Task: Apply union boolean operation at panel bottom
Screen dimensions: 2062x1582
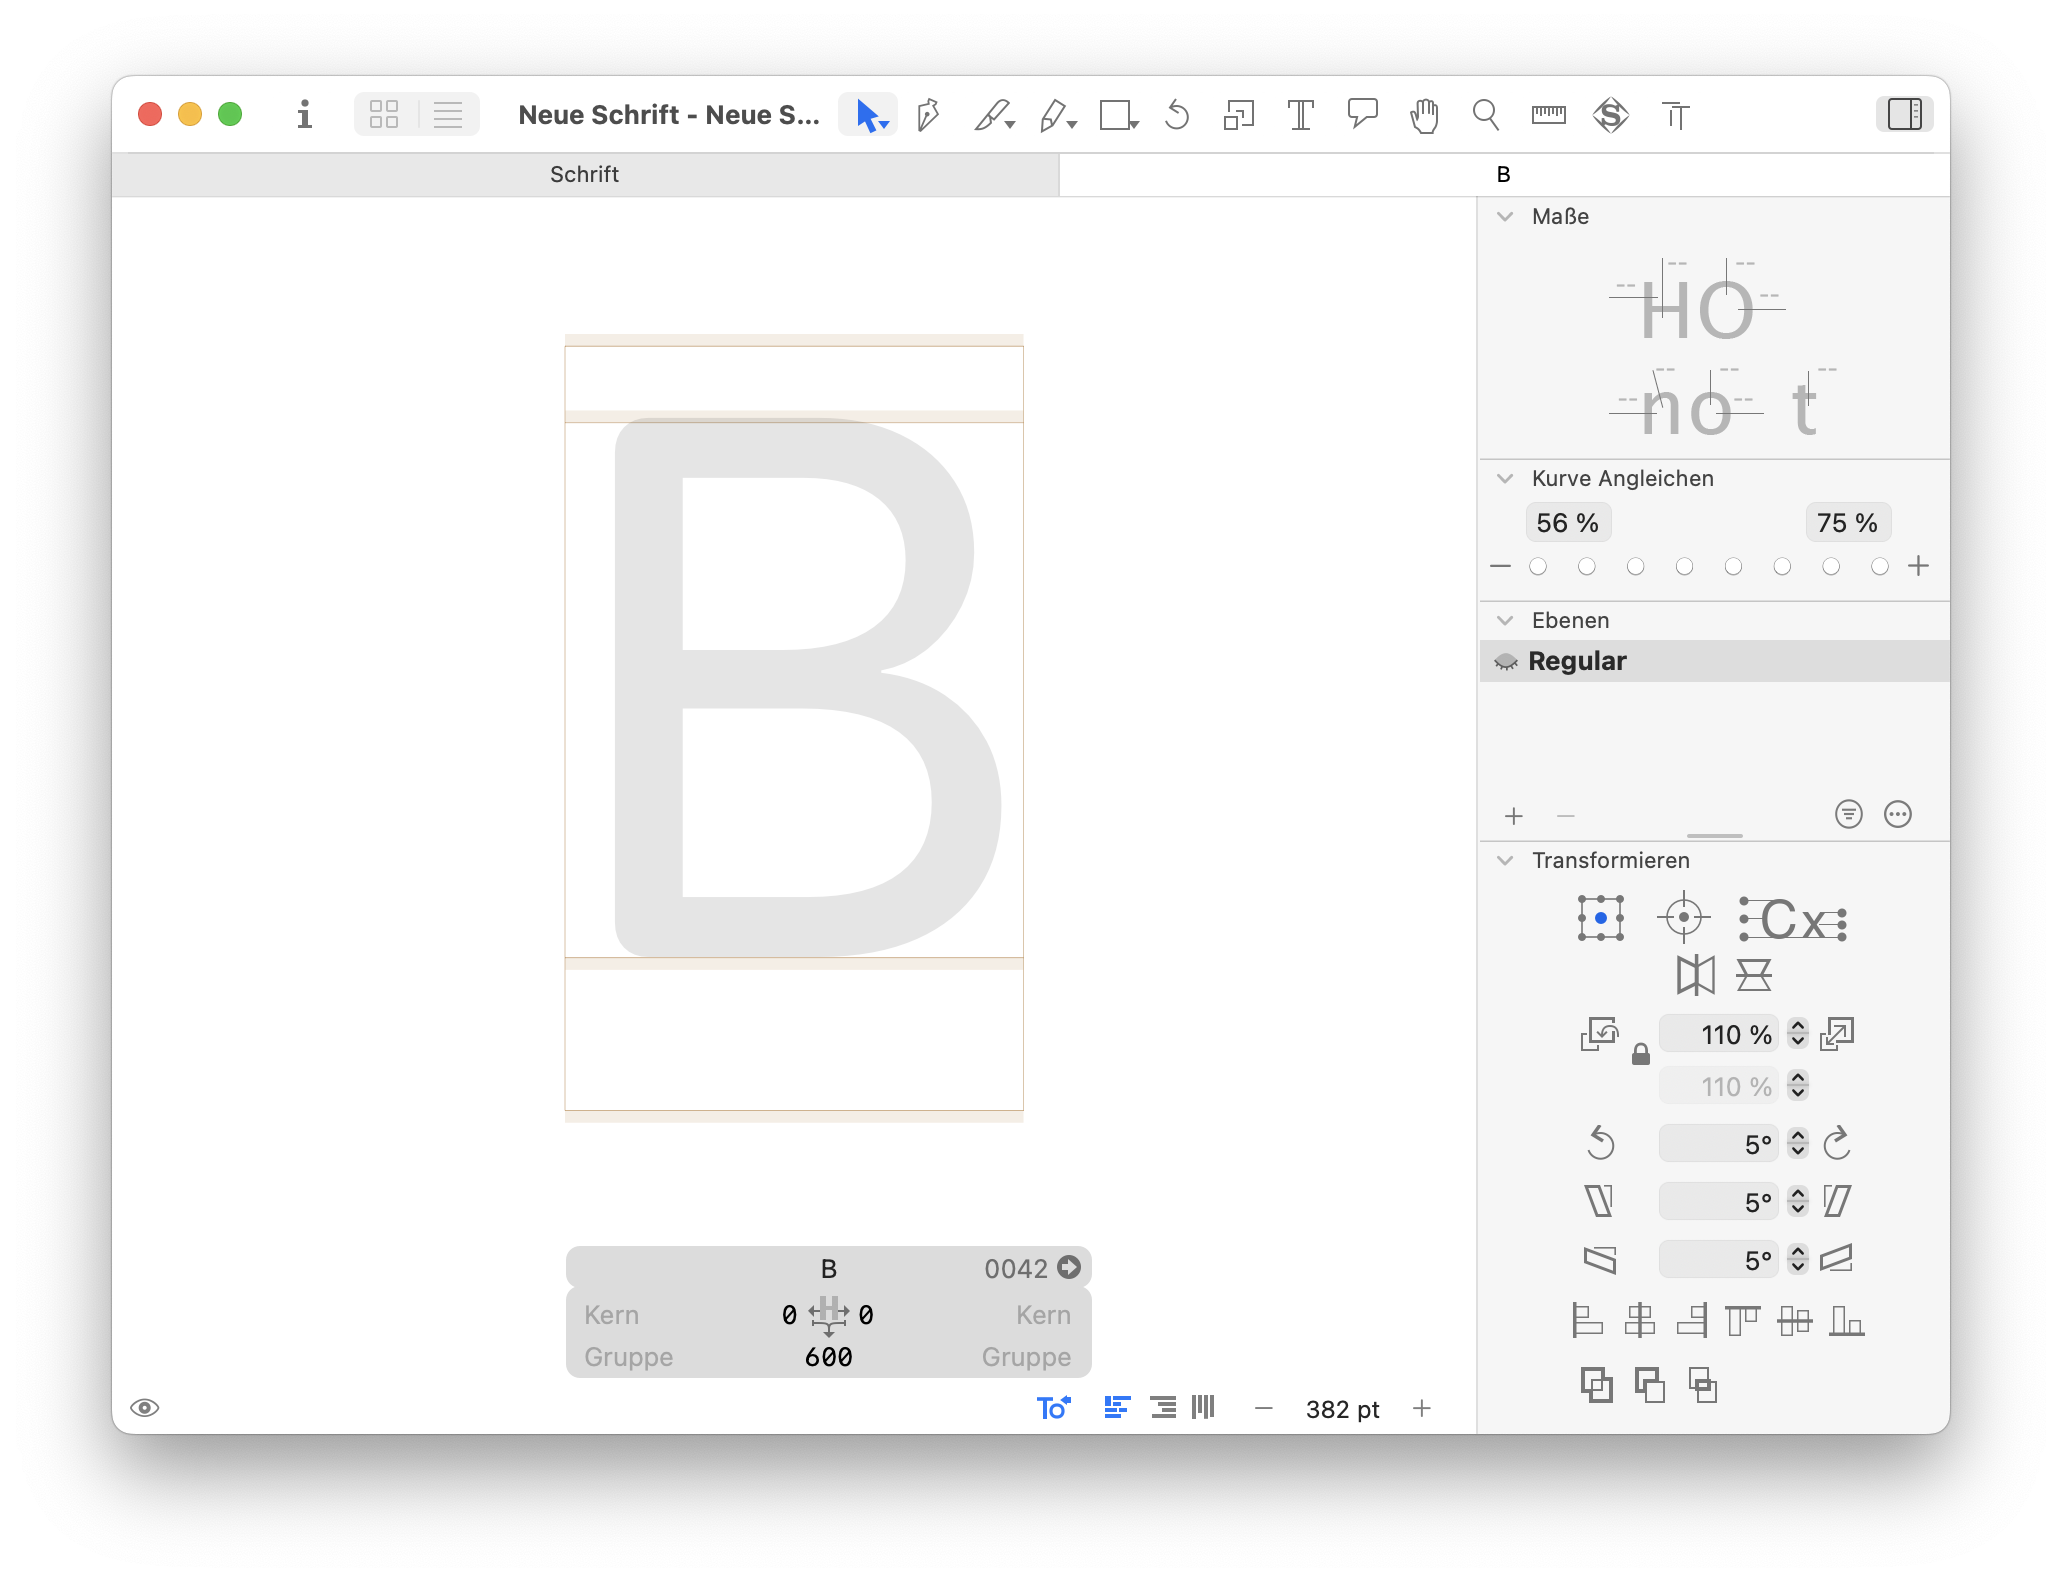Action: point(1596,1386)
